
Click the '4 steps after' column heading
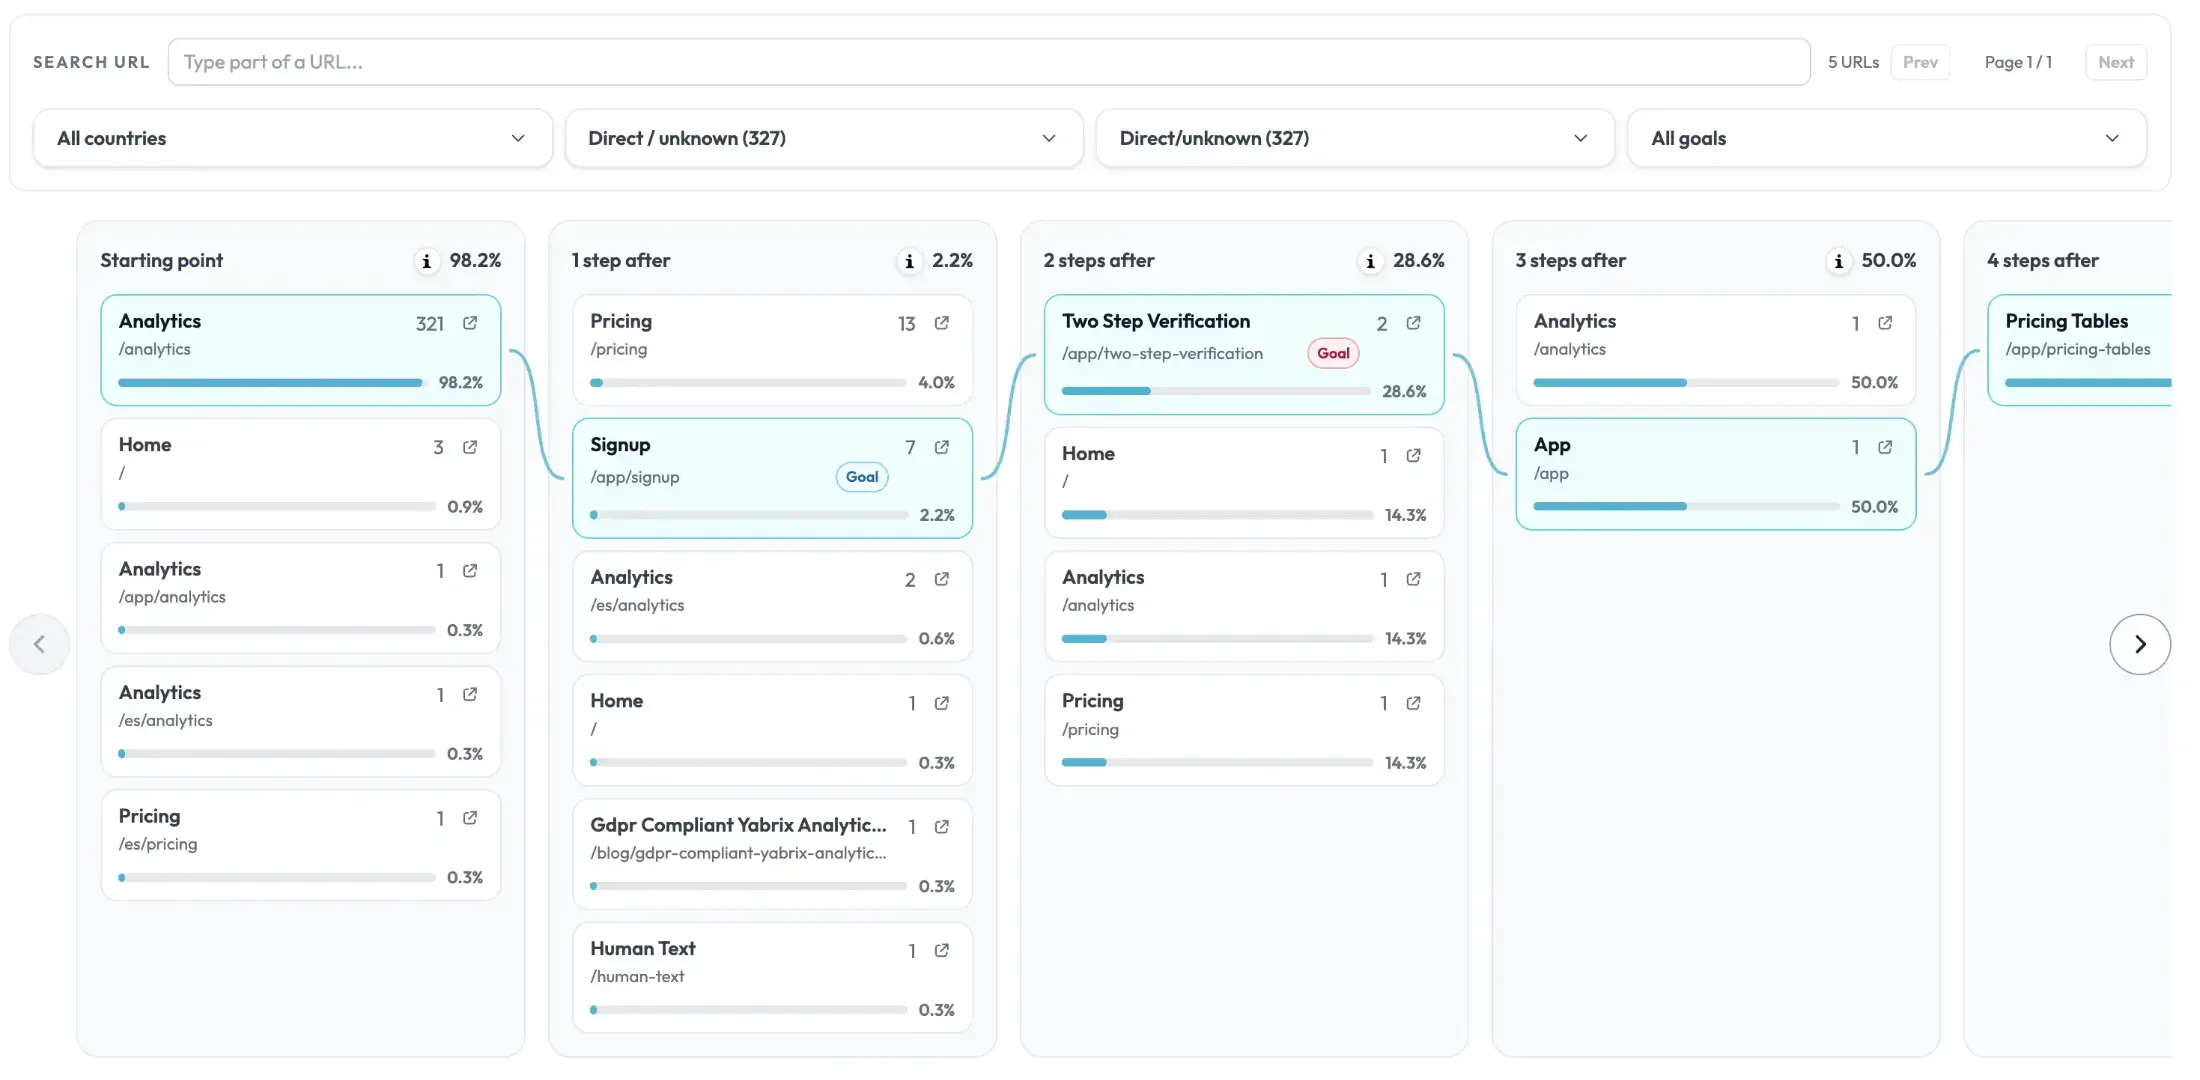point(2042,261)
